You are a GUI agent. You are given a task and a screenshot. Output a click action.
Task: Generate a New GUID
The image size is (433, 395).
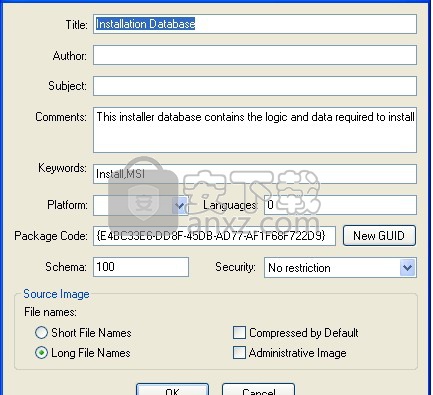379,236
